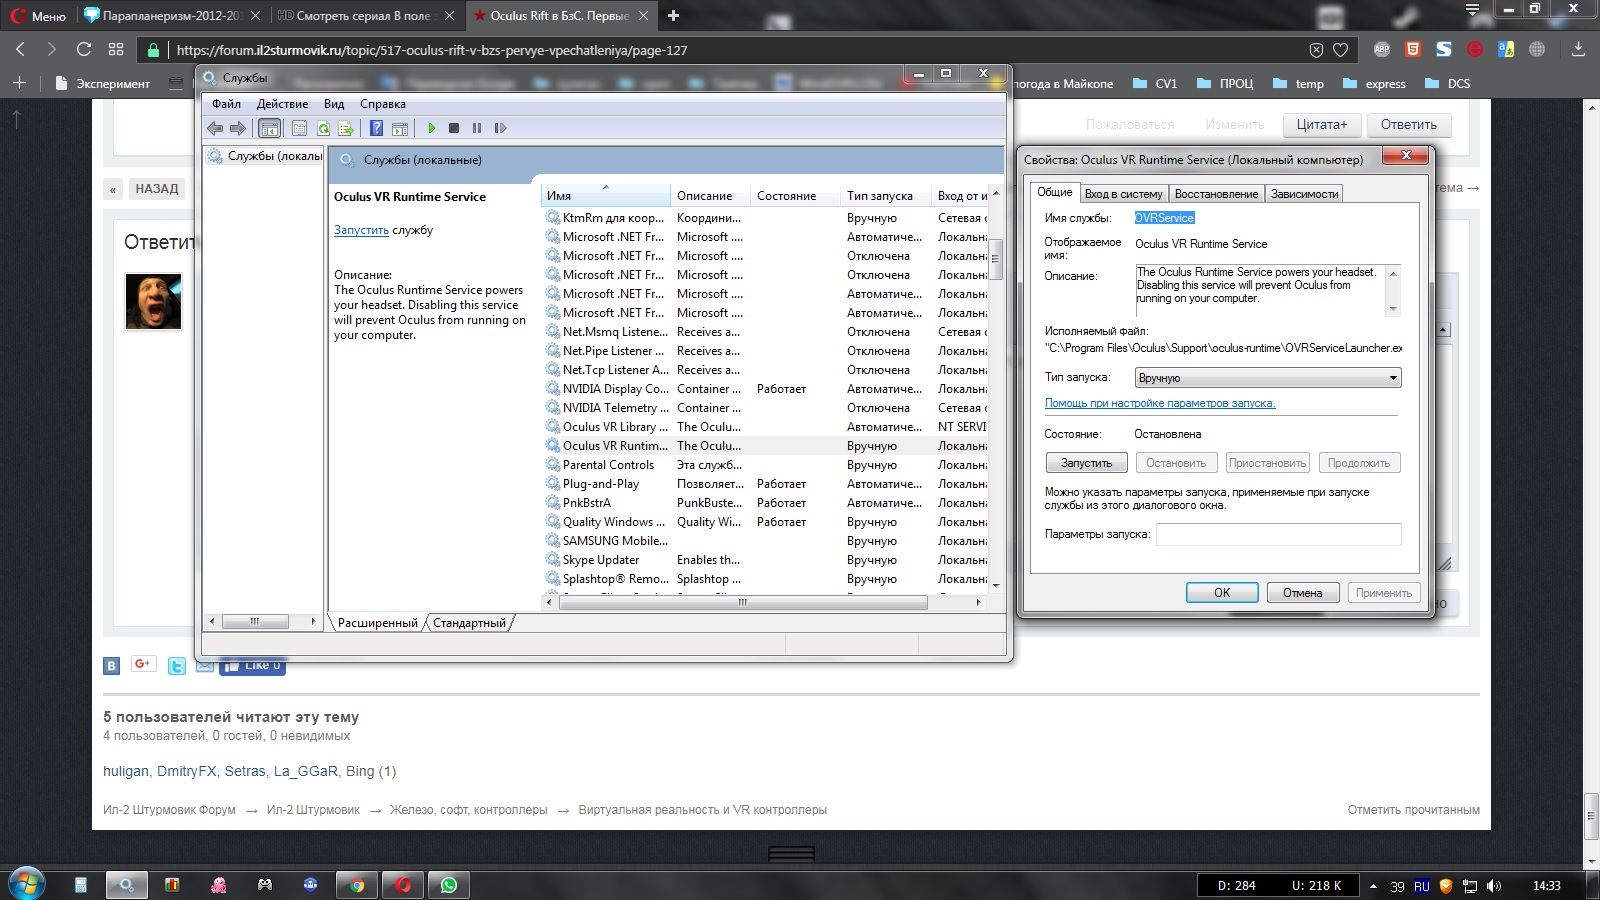Screen dimensions: 1600x900
Task: Select the Общие tab in properties dialog
Action: tap(1054, 192)
